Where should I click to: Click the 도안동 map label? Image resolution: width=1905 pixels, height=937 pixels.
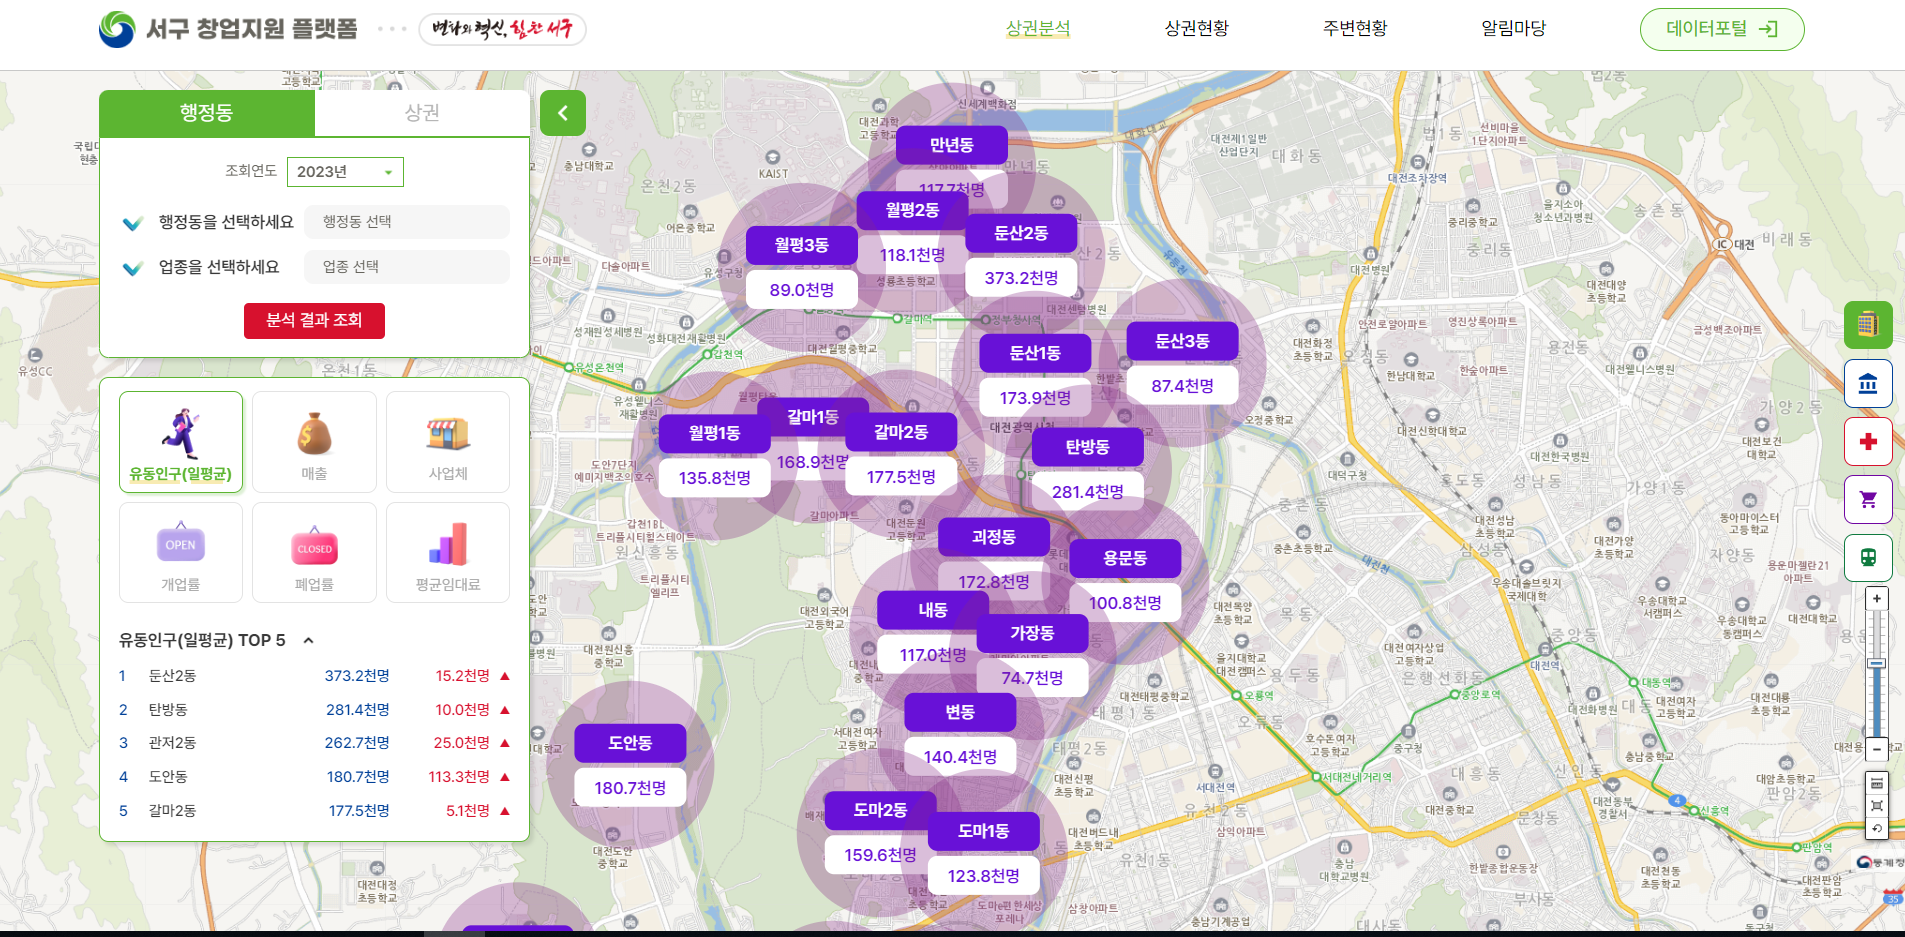coord(630,743)
